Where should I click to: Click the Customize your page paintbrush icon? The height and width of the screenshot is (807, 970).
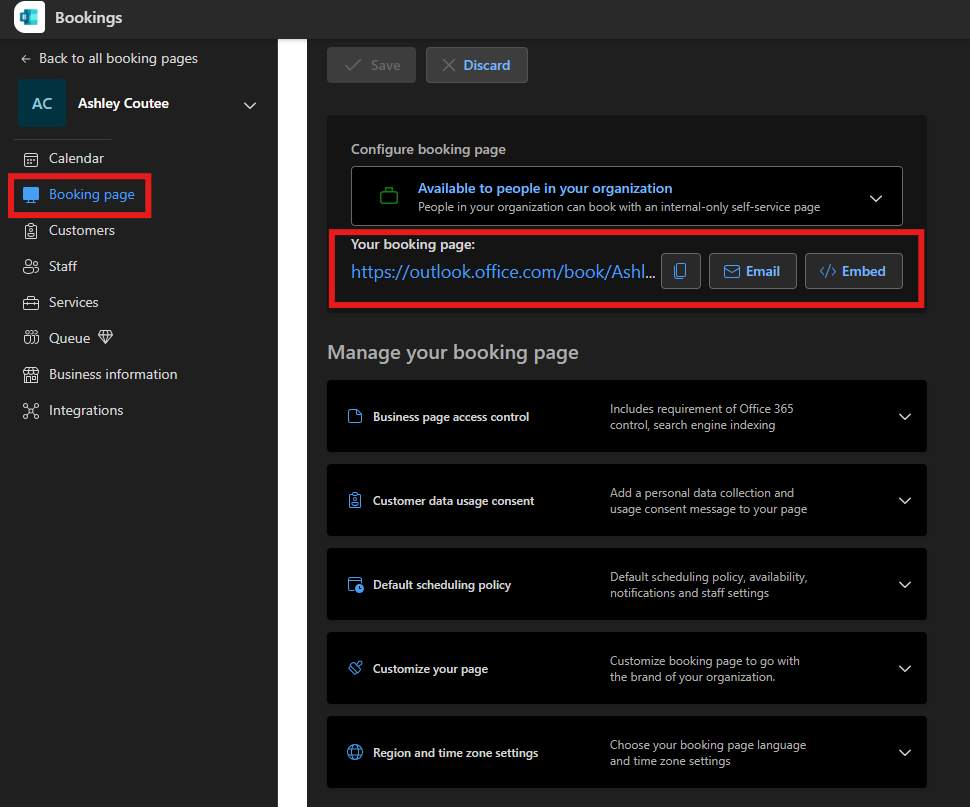(x=356, y=668)
